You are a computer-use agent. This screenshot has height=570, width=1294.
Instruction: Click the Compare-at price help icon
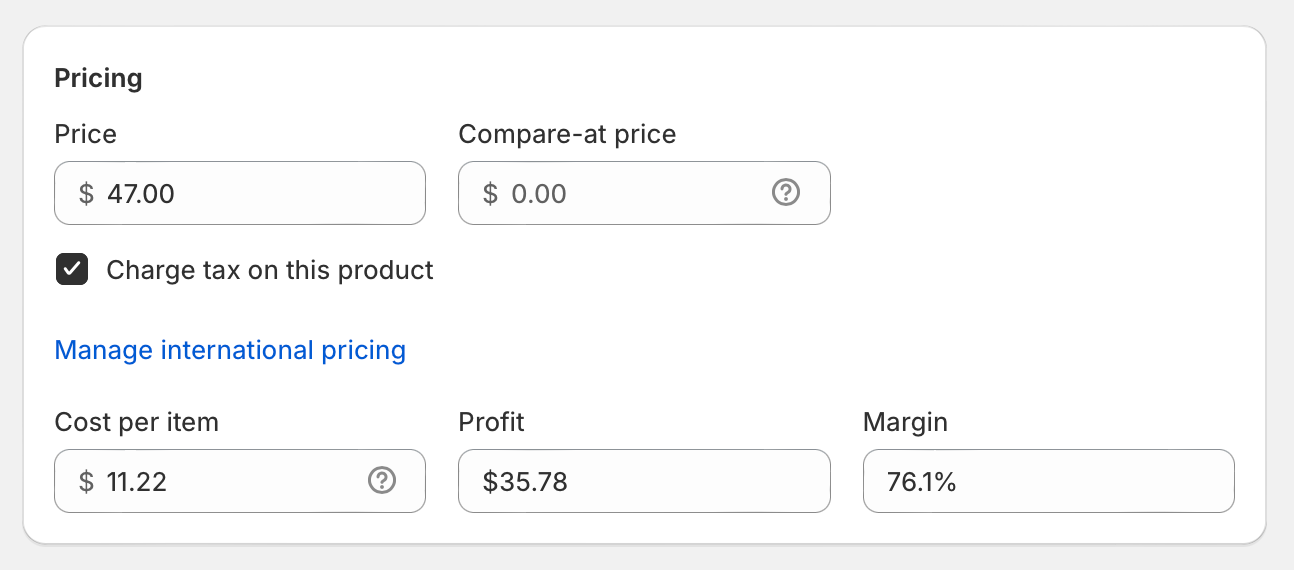[786, 193]
